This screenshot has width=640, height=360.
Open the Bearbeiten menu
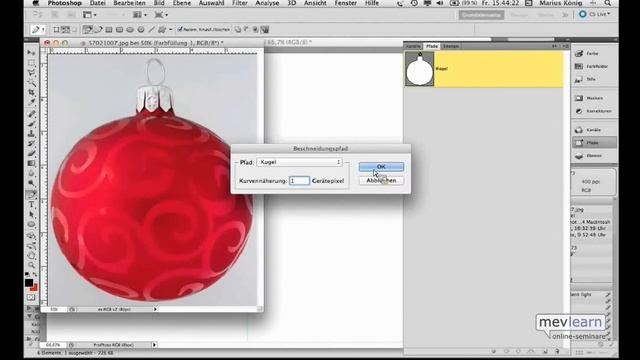129,3
